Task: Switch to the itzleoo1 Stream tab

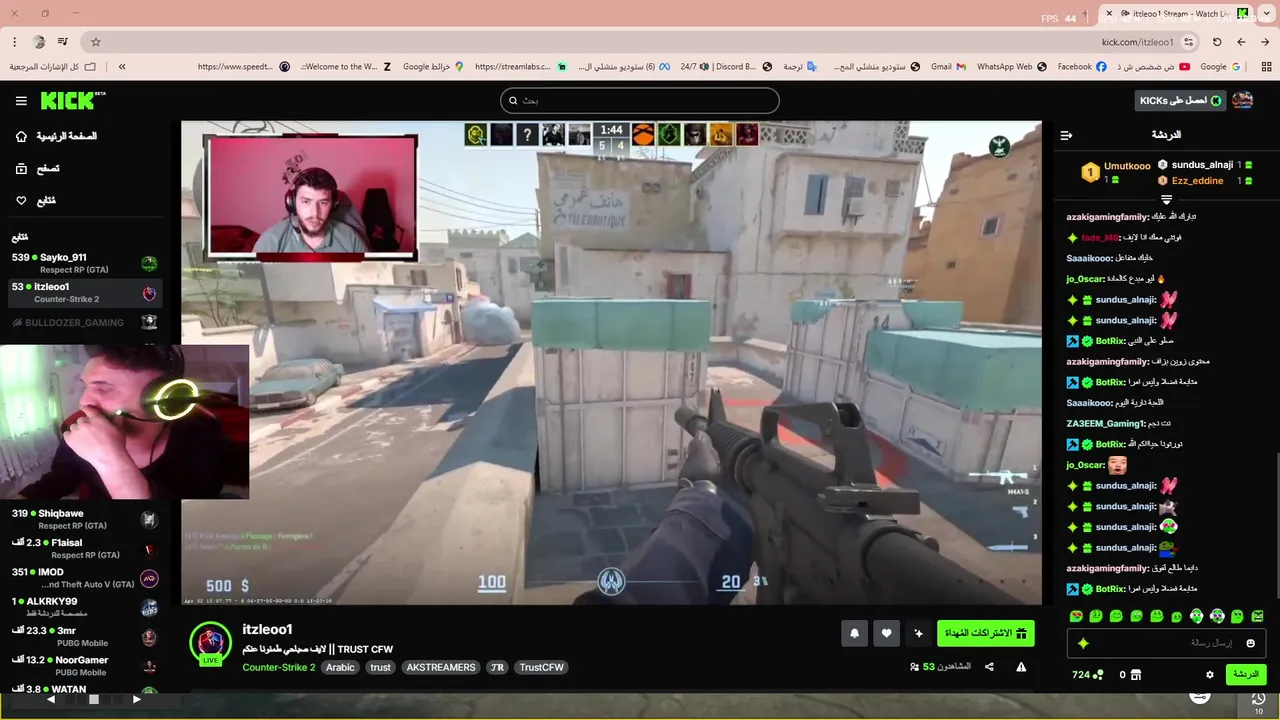Action: point(1176,14)
